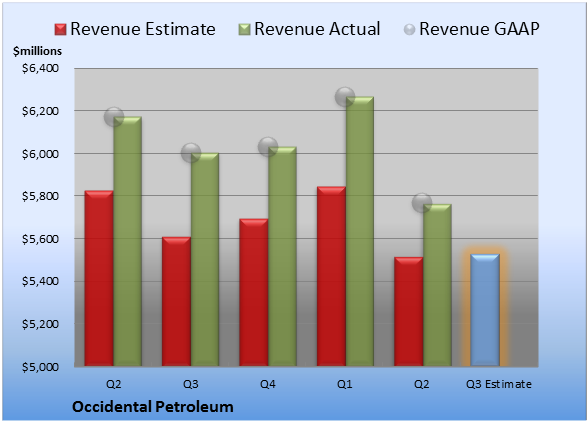Click the GAAP marker above the Q4 bar

pyautogui.click(x=268, y=146)
